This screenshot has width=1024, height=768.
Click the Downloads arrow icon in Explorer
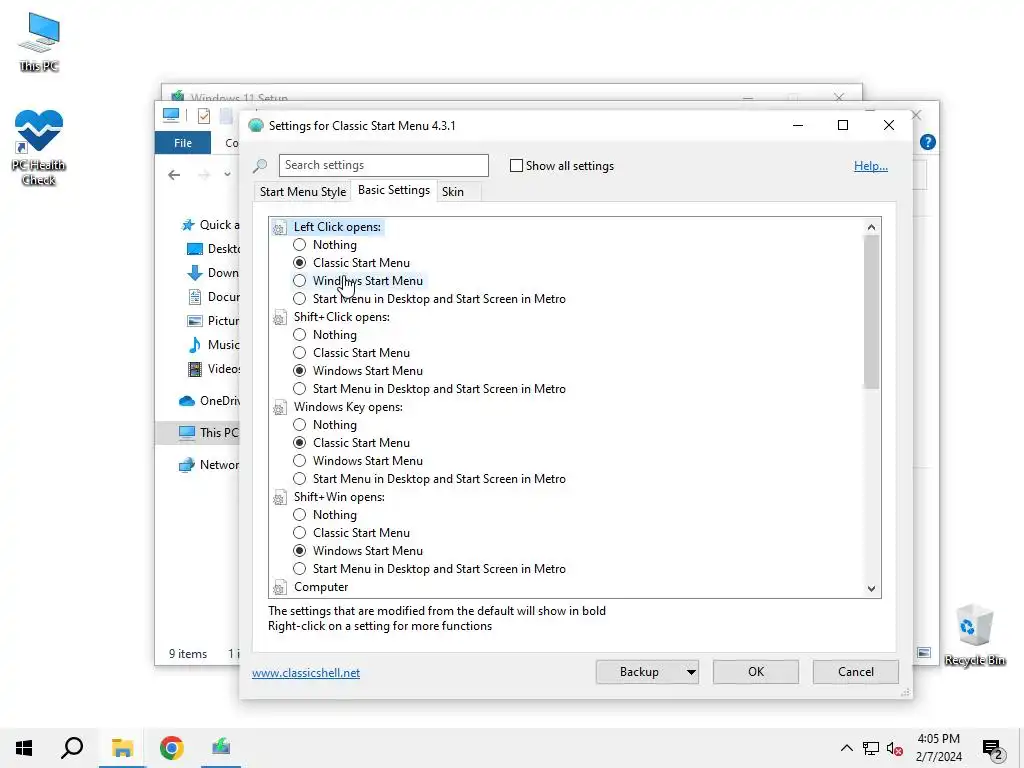(x=195, y=273)
